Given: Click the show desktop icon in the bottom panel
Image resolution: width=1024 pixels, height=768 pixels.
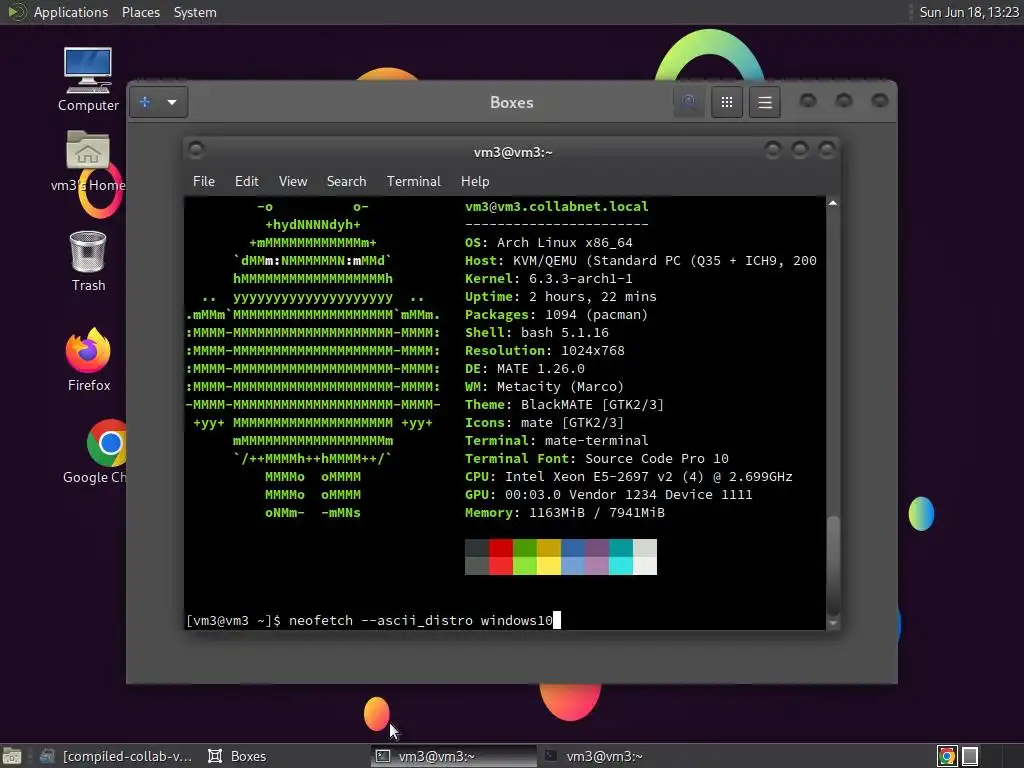Looking at the screenshot, I should click(12, 756).
